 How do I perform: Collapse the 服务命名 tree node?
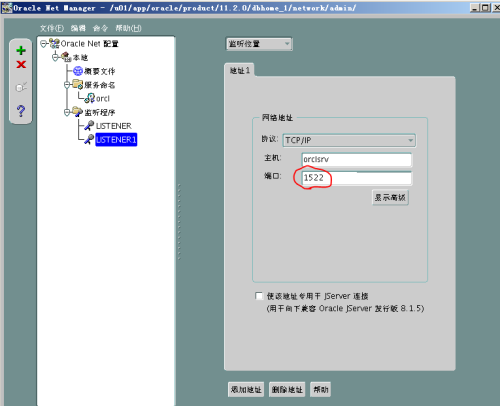(x=67, y=85)
